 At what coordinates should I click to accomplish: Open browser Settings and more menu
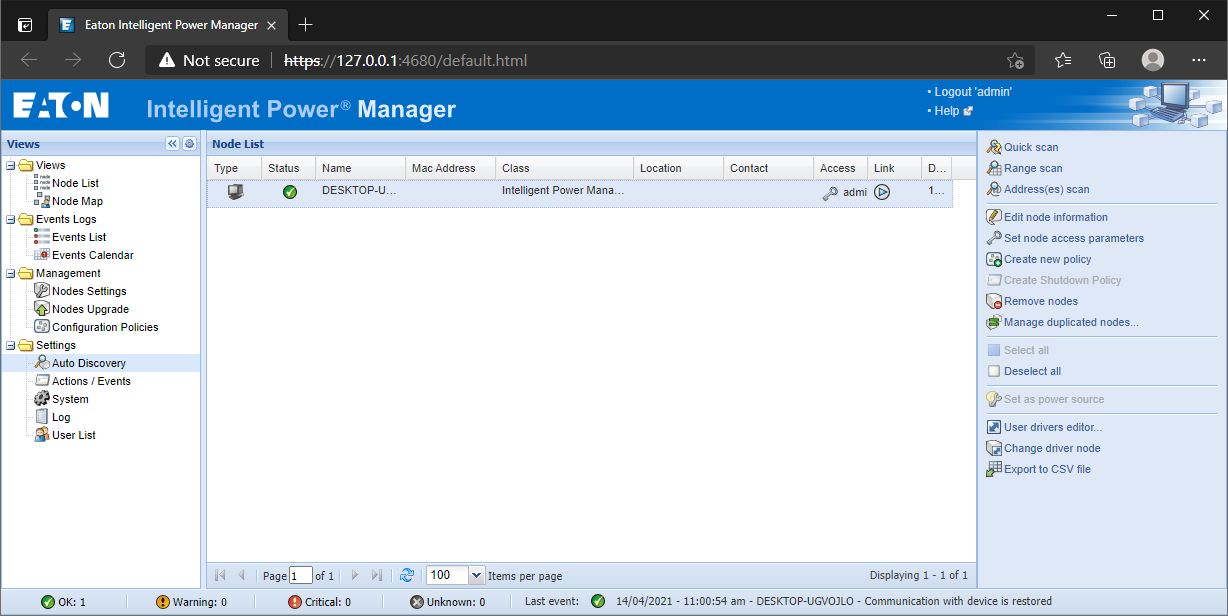(x=1199, y=60)
